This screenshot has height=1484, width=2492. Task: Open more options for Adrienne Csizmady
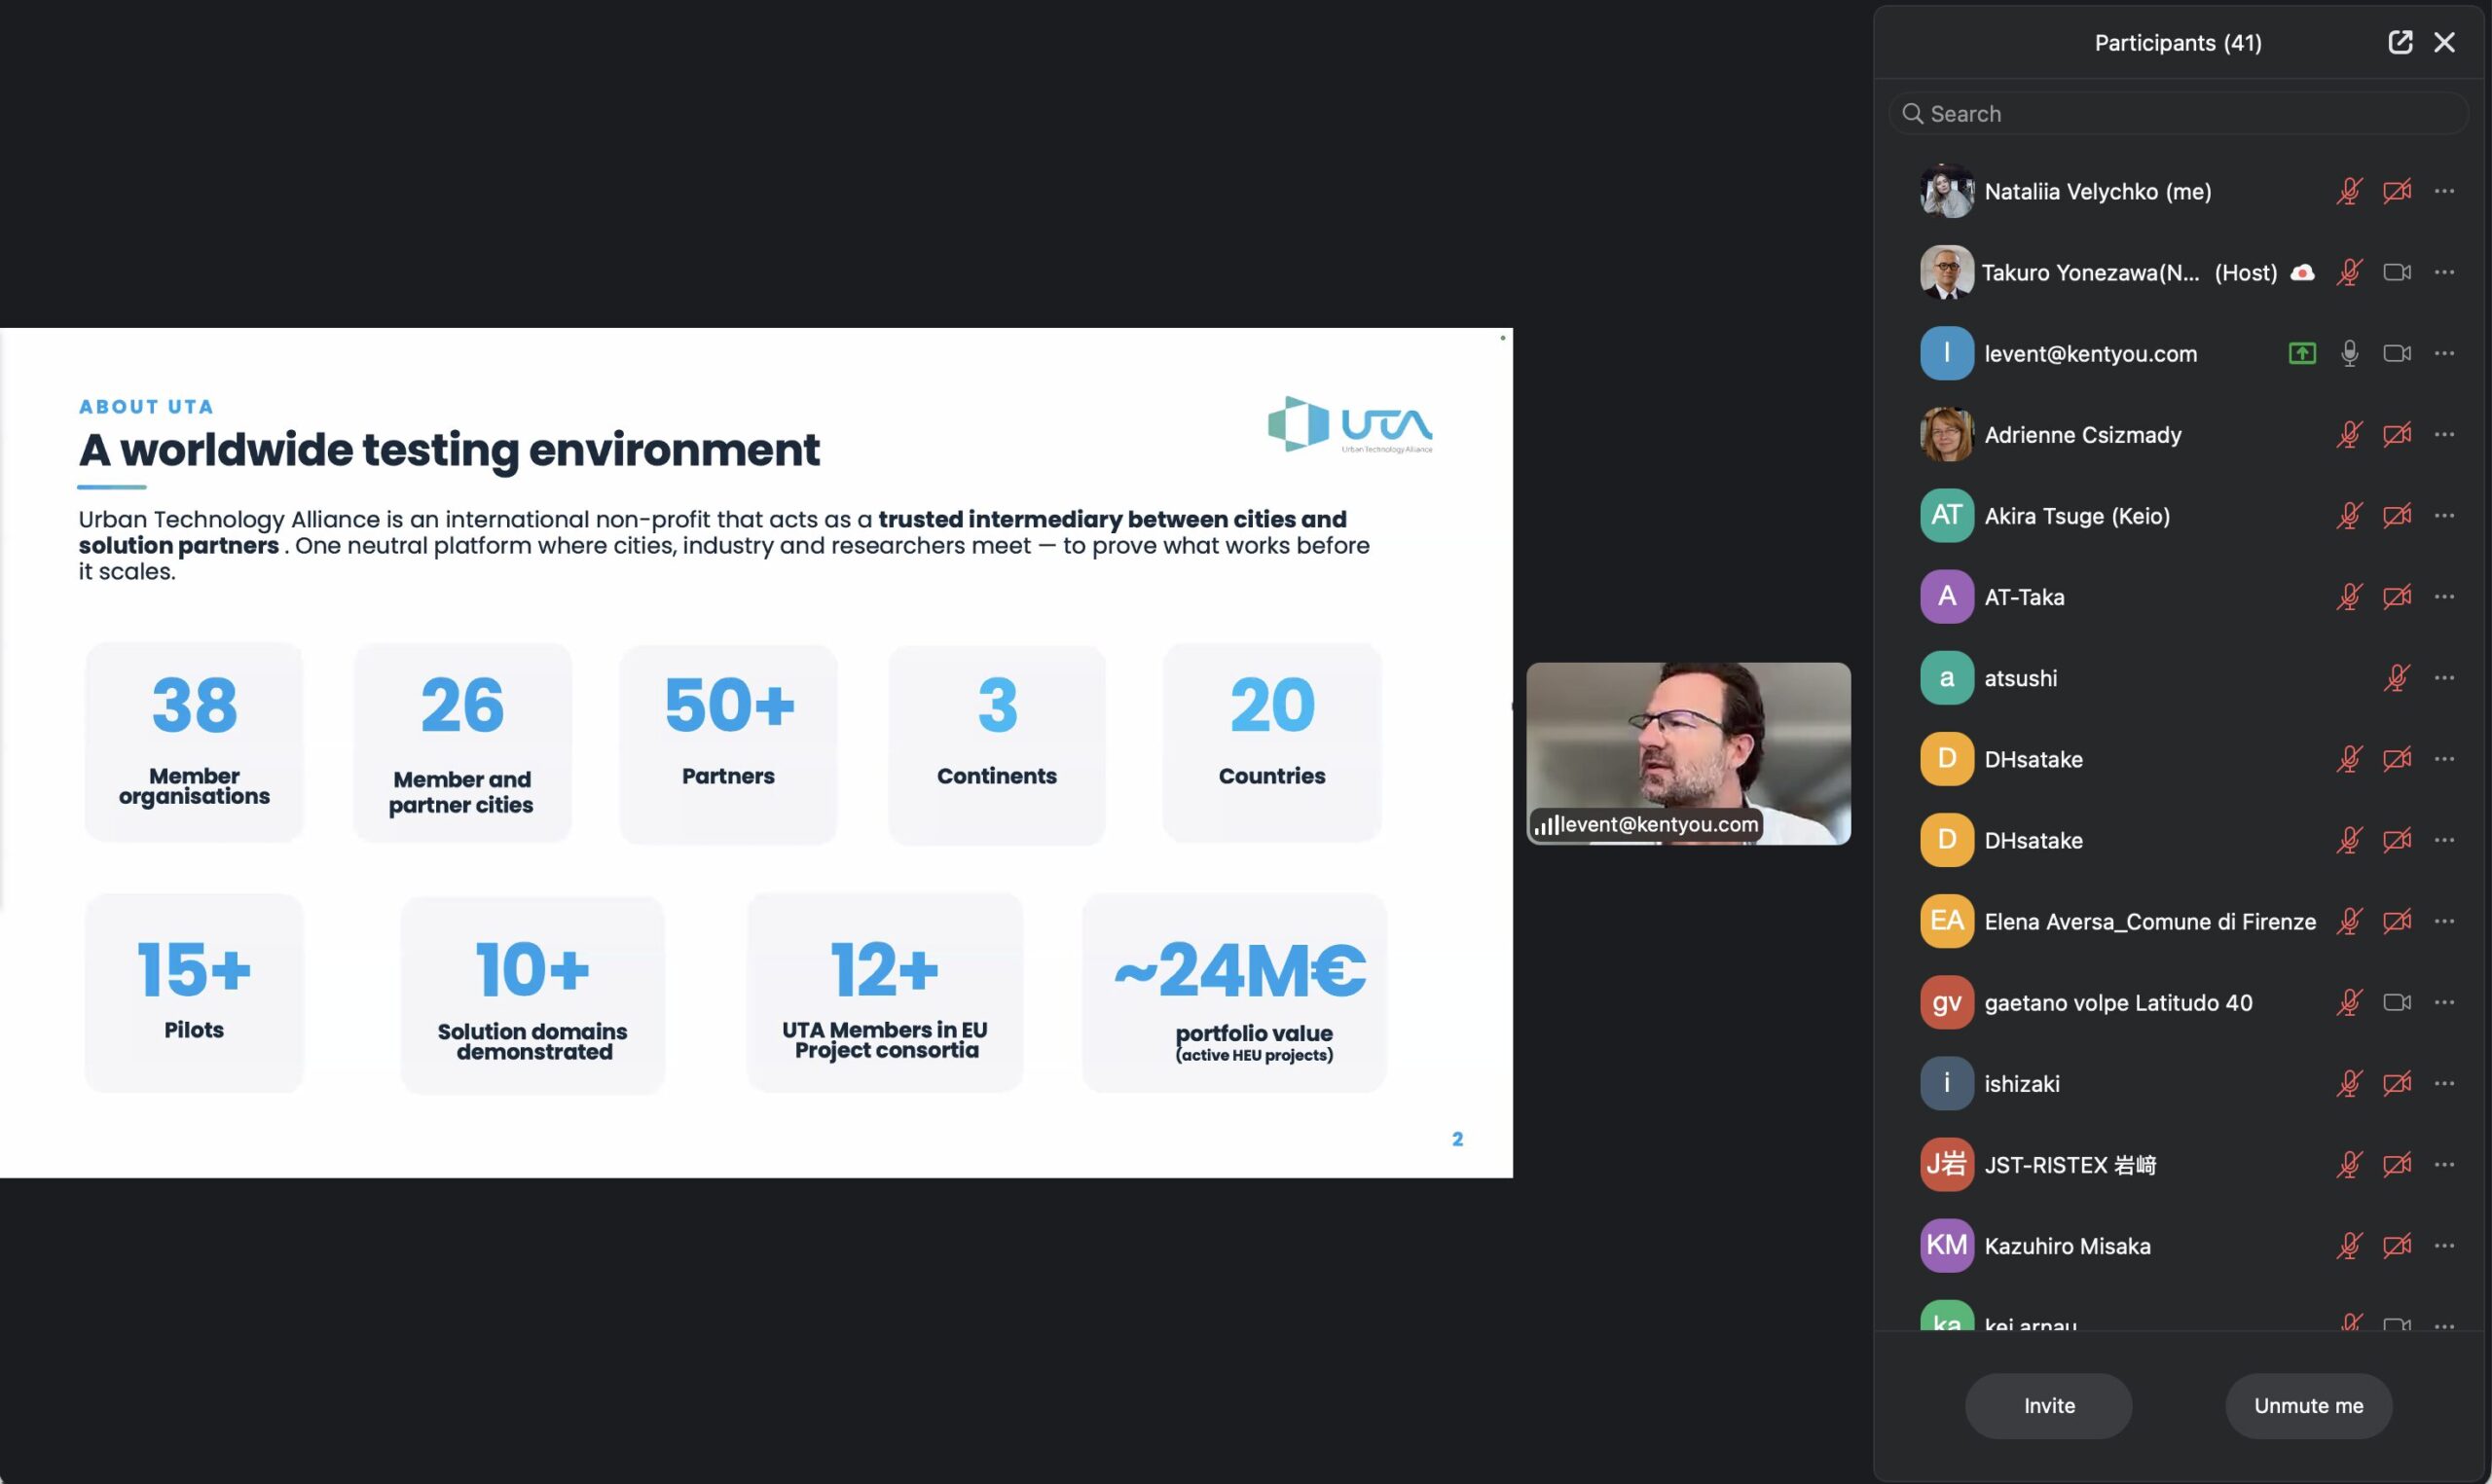2444,434
